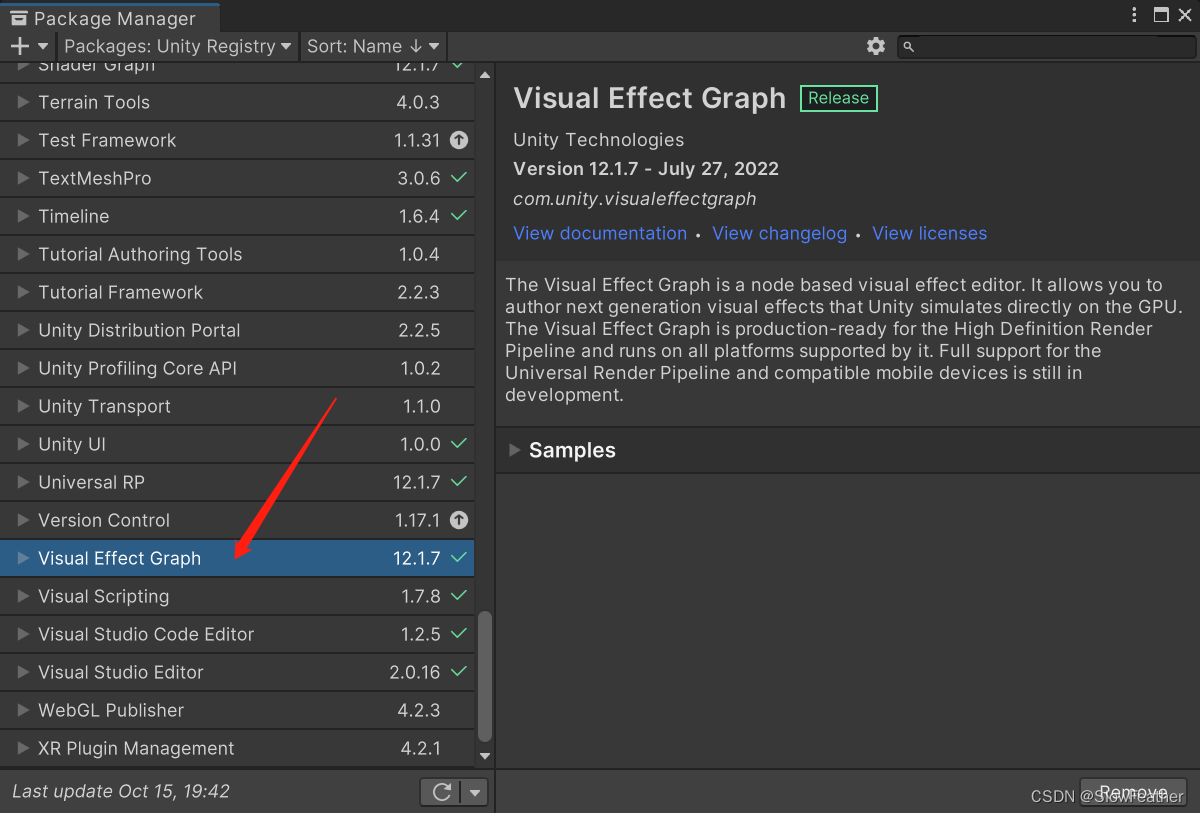This screenshot has width=1200, height=813.
Task: Expand the Unity Distribution Portal versions
Action: click(23, 330)
